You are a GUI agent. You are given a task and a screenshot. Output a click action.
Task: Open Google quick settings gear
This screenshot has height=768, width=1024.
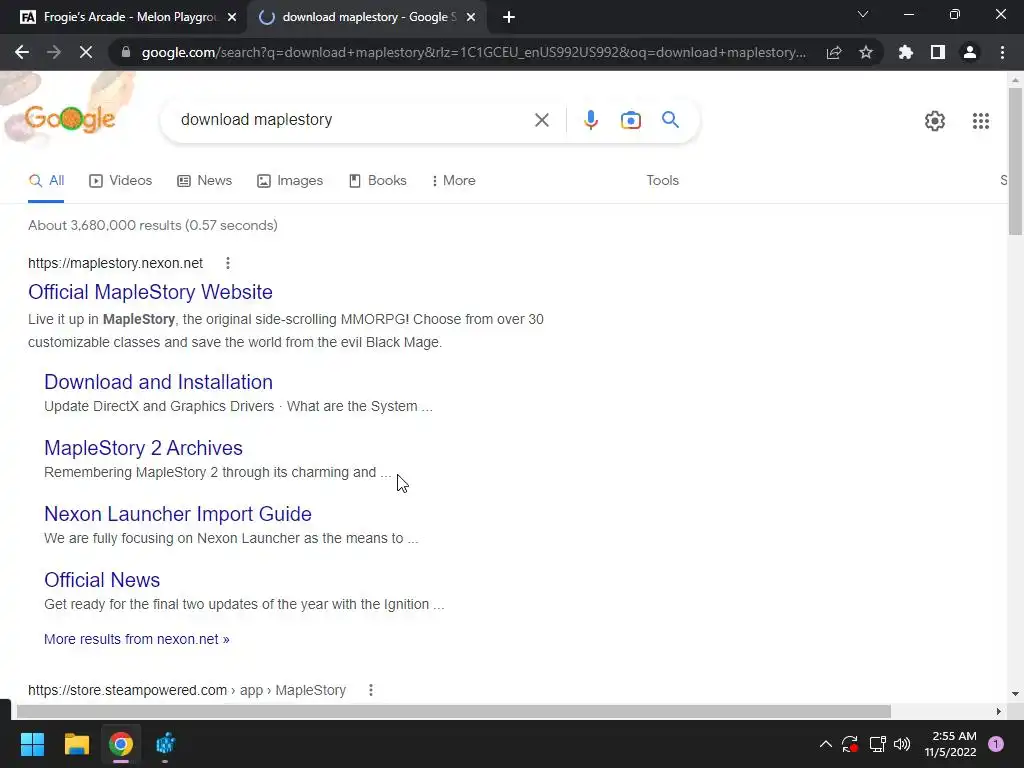pyautogui.click(x=935, y=121)
